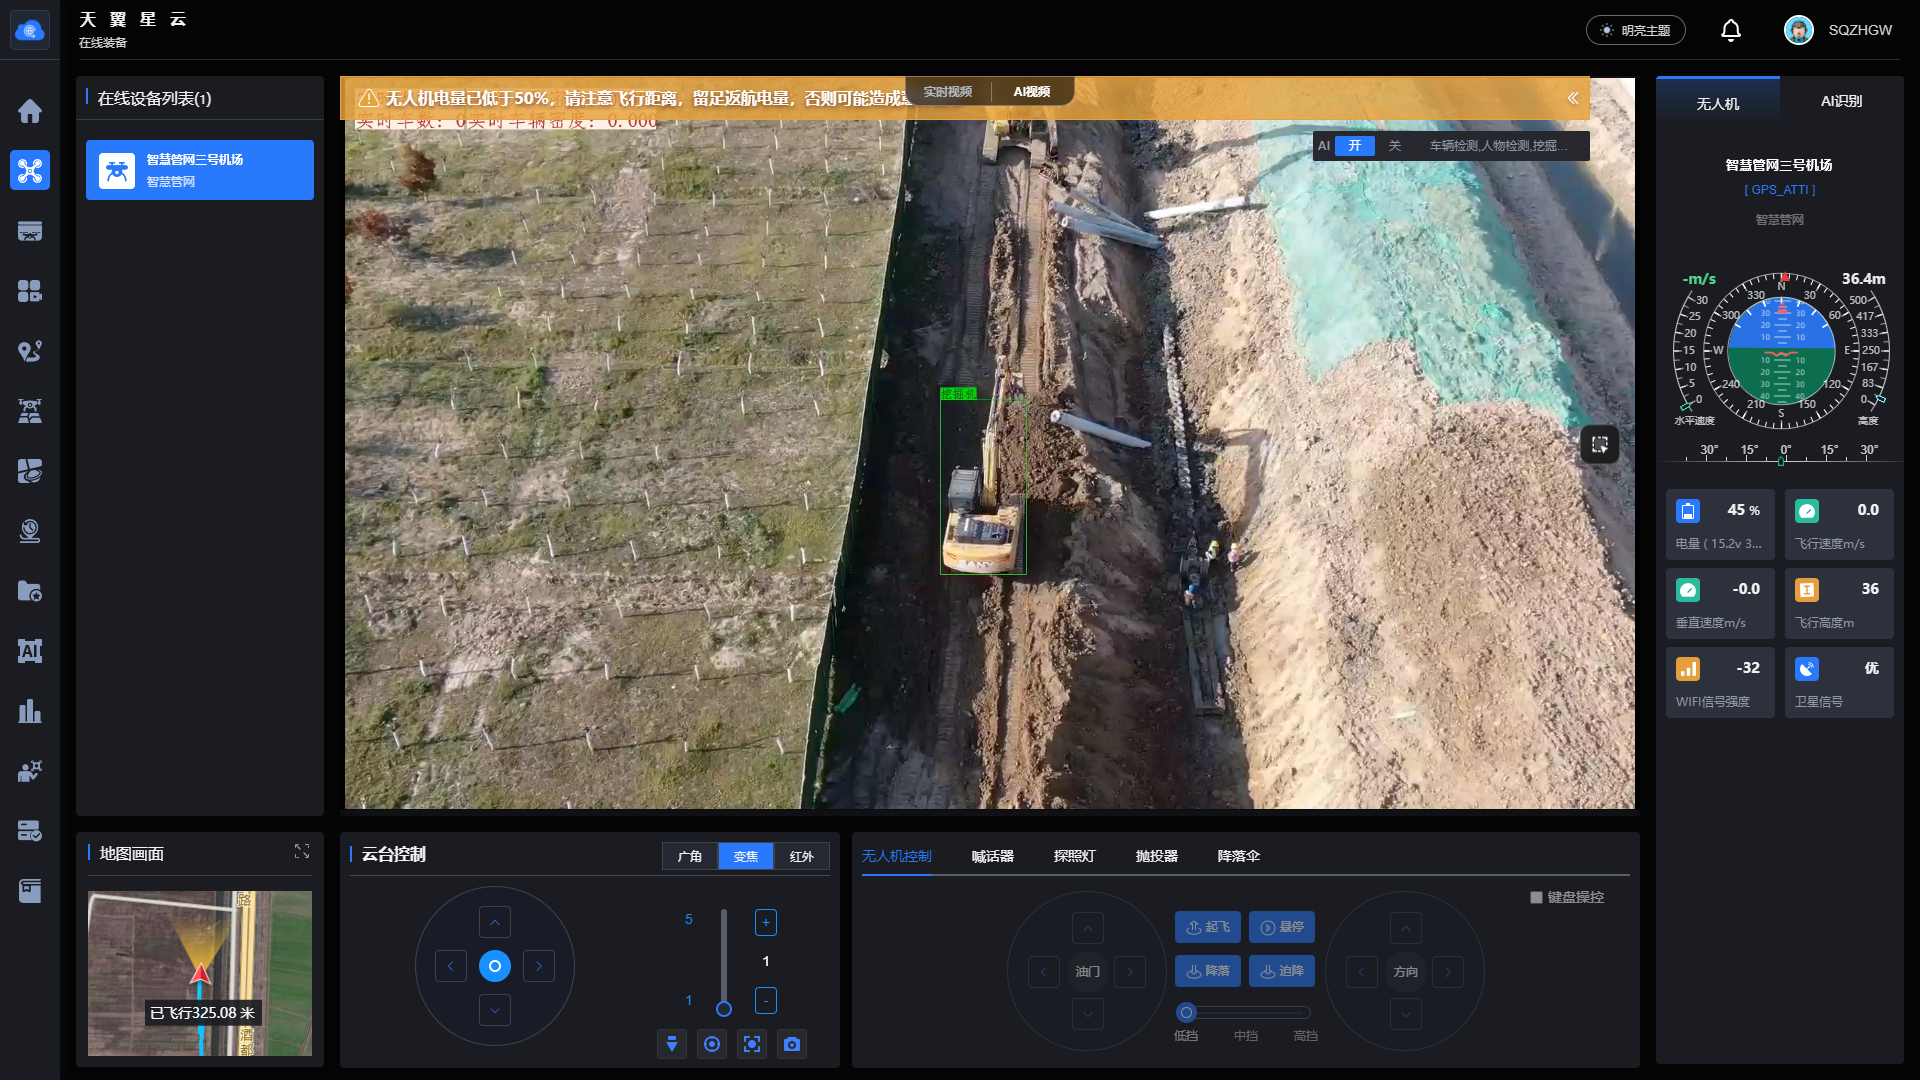Select the 红外 infrared camera mode
This screenshot has width=1920, height=1080.
pos(801,856)
